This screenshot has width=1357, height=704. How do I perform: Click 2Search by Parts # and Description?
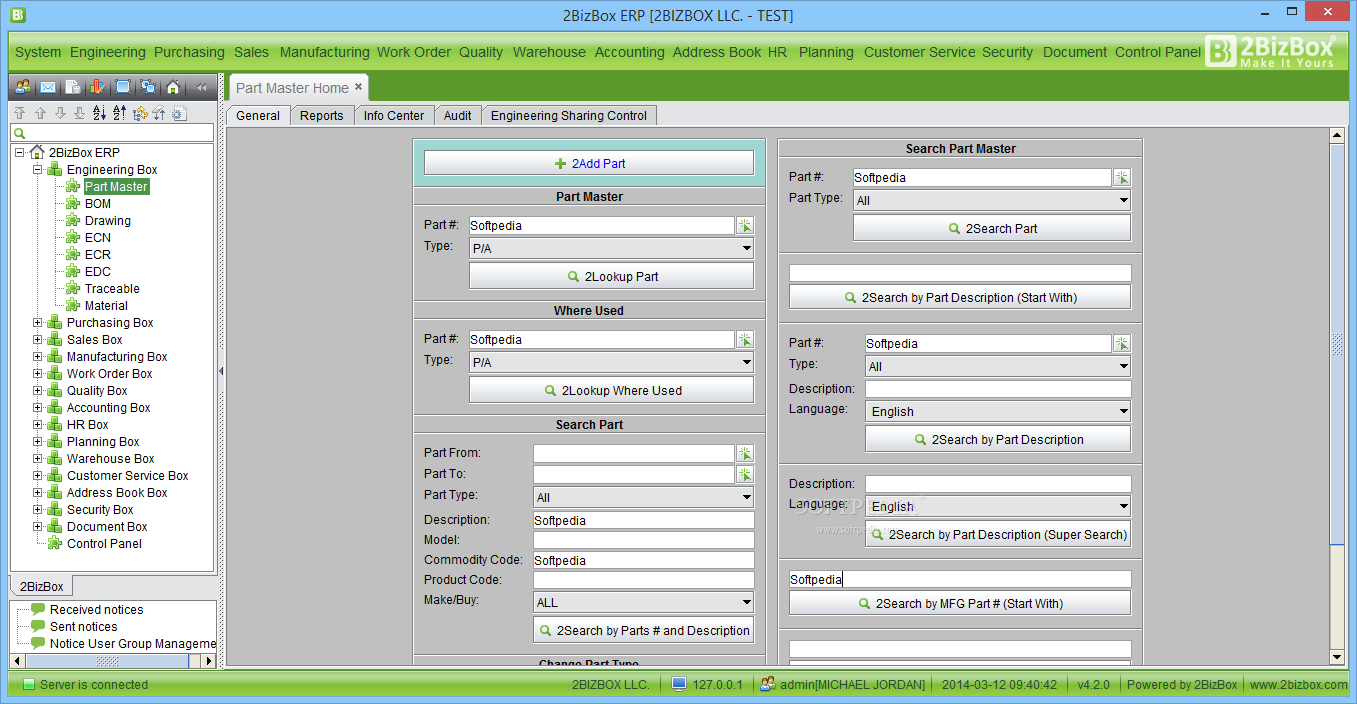click(643, 630)
